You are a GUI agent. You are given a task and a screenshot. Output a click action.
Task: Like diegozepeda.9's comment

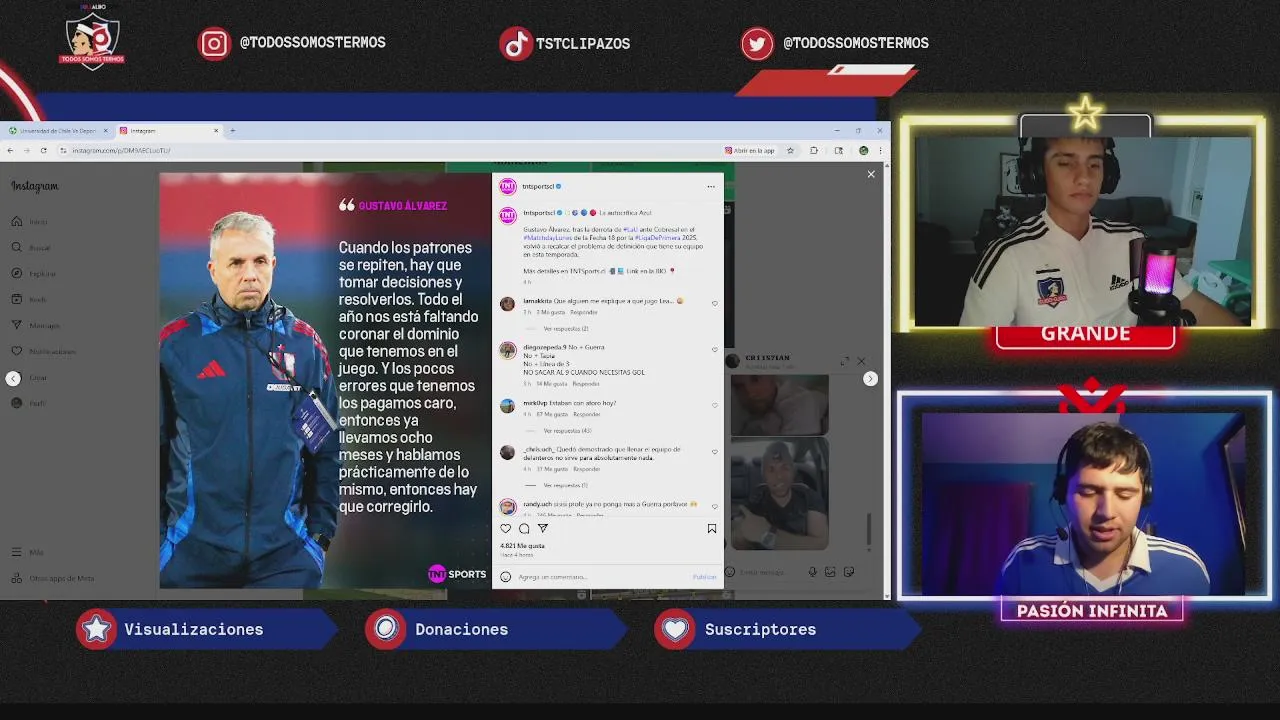[x=714, y=350]
